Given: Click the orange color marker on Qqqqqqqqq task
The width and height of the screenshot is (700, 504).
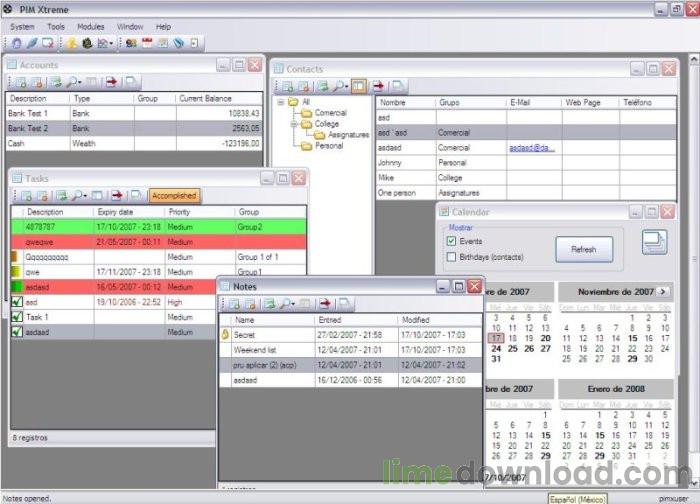Looking at the screenshot, I should [x=14, y=257].
